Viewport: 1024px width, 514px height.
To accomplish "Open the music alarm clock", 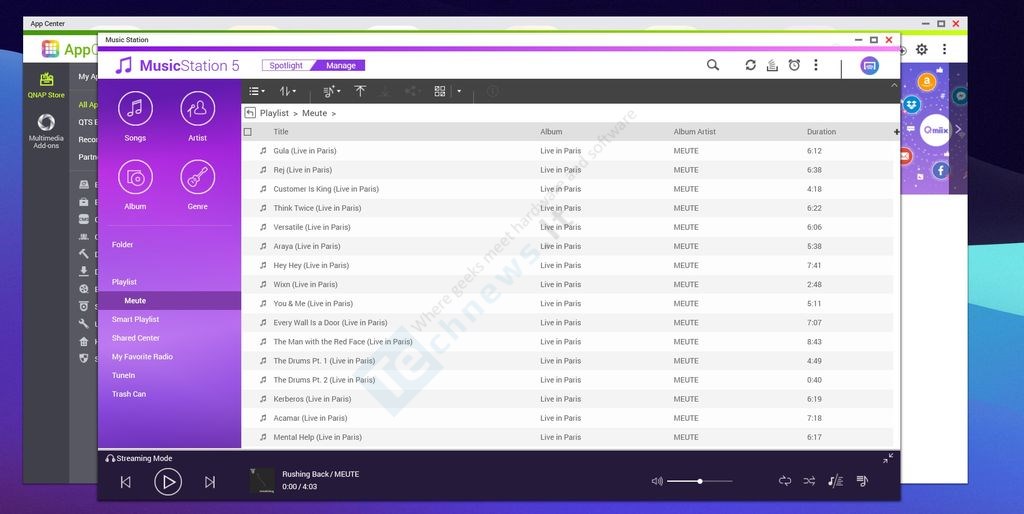I will [x=794, y=65].
